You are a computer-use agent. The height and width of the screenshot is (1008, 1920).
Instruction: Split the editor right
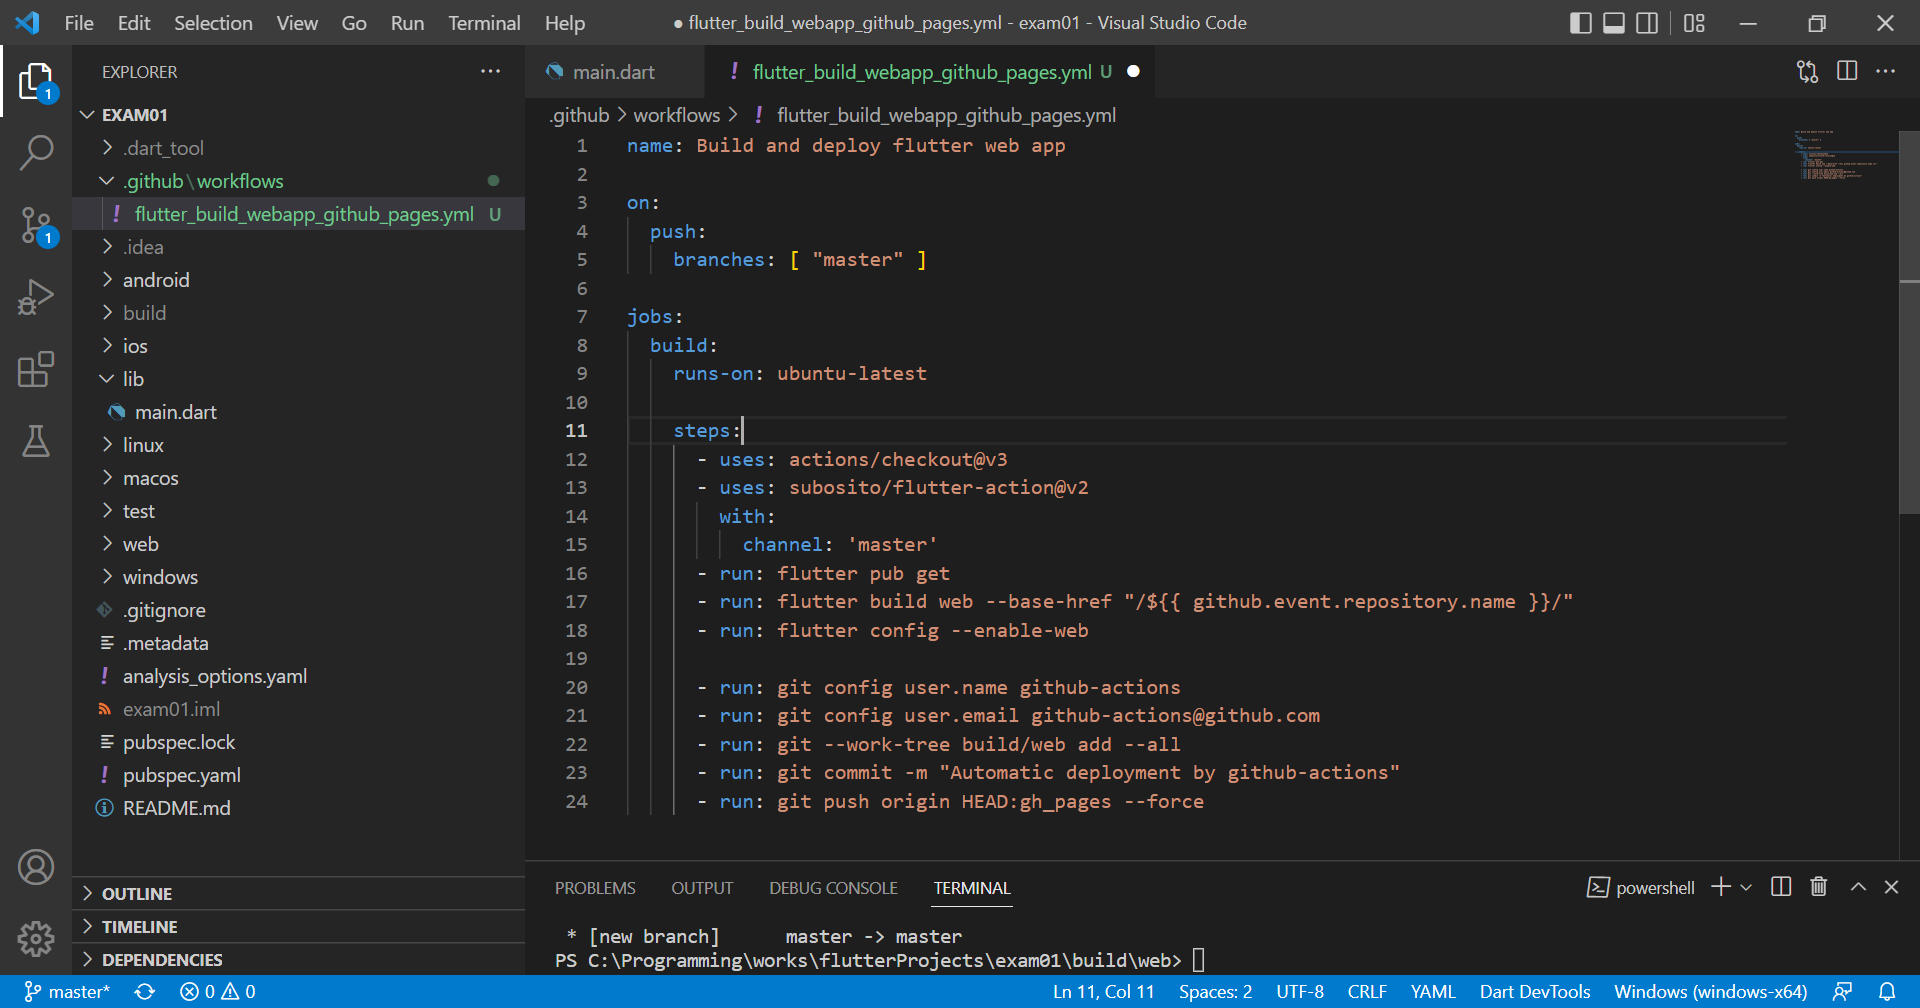pos(1847,72)
